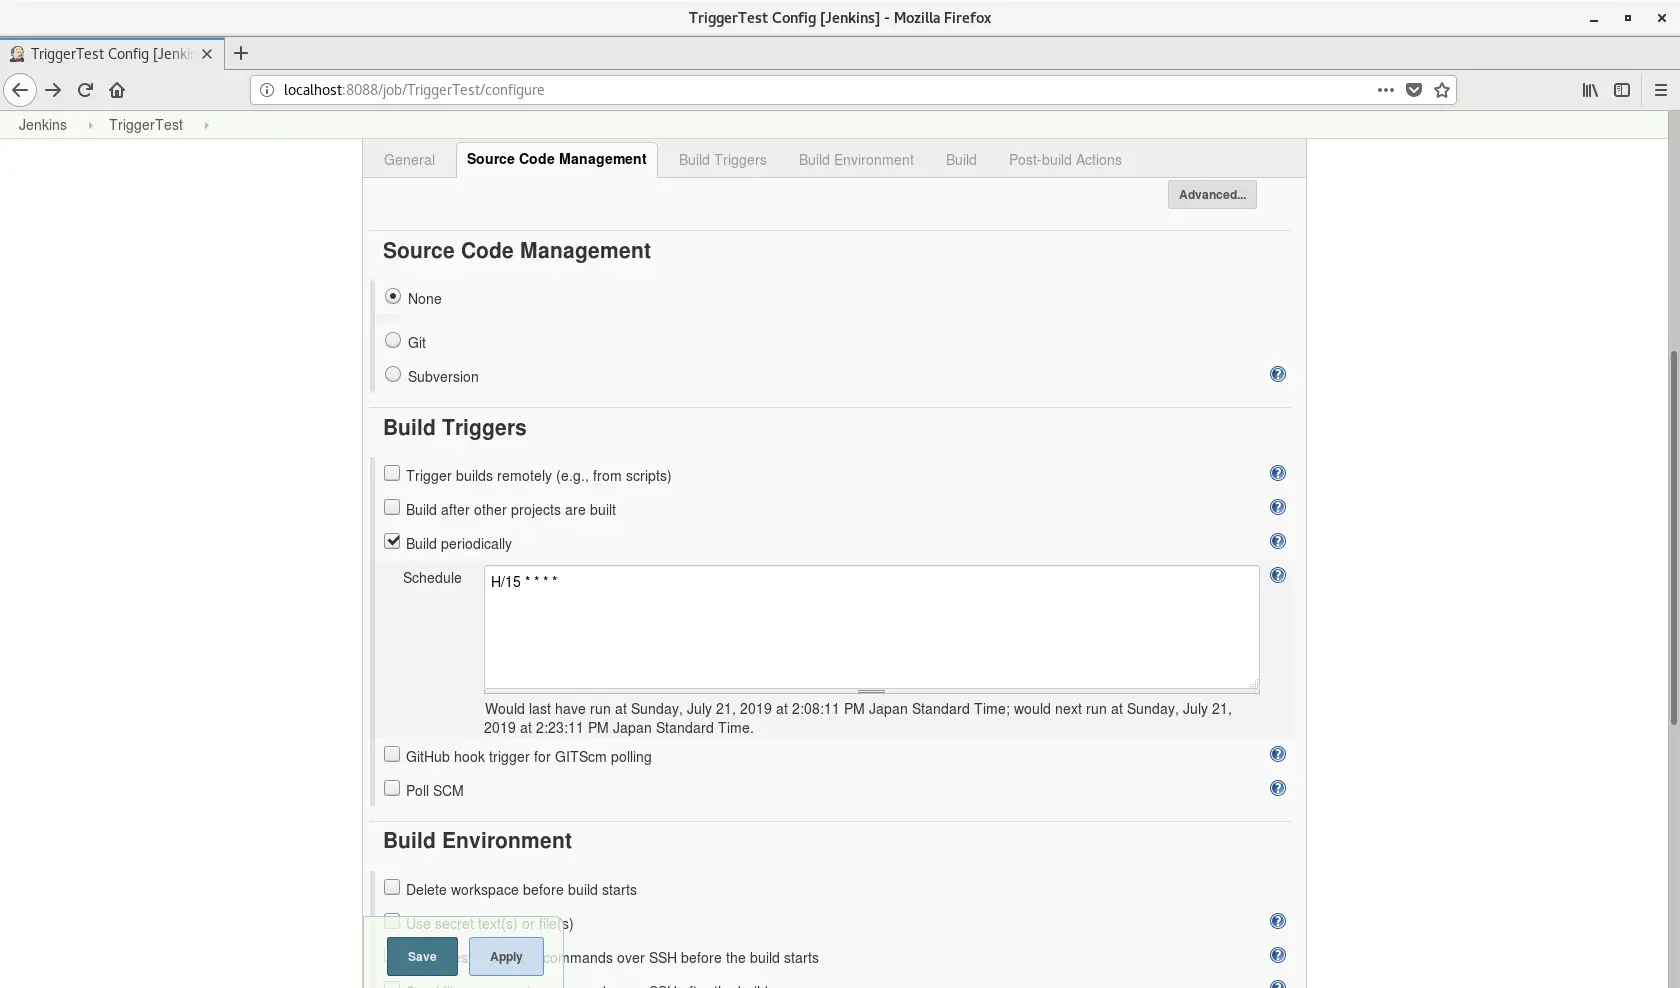Open help for Poll SCM
This screenshot has height=988, width=1680.
pyautogui.click(x=1278, y=788)
